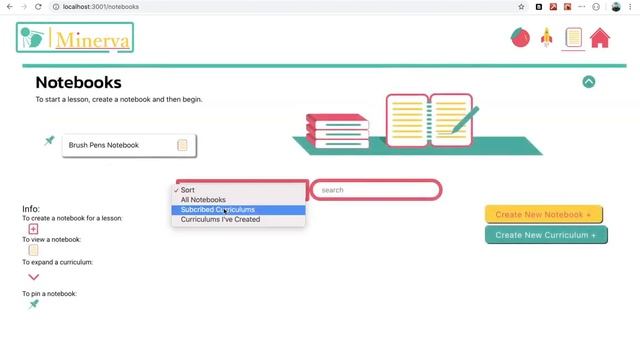Viewport: 640px width, 360px height.
Task: Open the pomodoro tomato icon in header
Action: [x=520, y=38]
